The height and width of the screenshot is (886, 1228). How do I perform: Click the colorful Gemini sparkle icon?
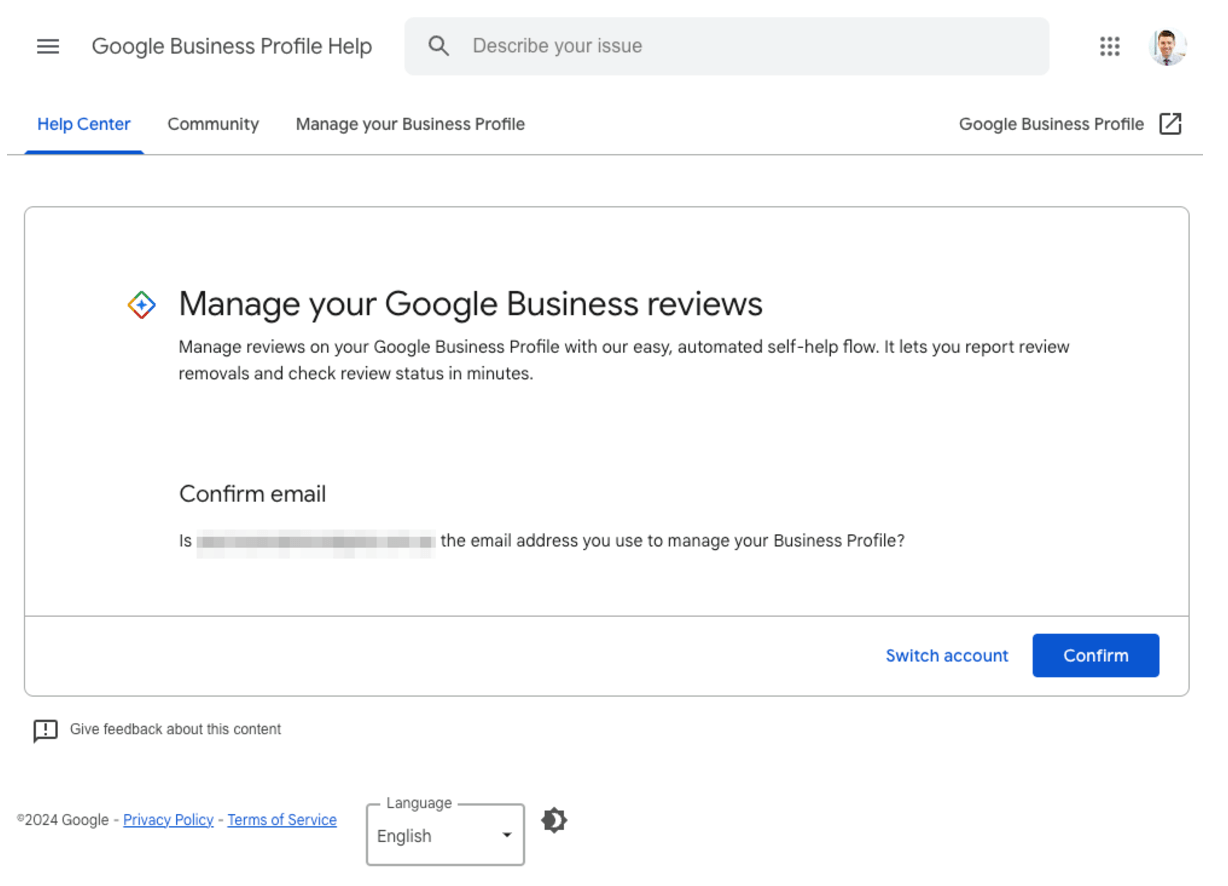click(142, 305)
